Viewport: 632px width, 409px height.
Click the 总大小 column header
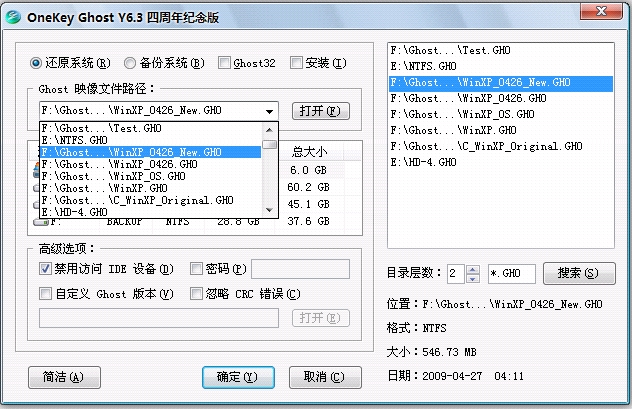tap(310, 152)
